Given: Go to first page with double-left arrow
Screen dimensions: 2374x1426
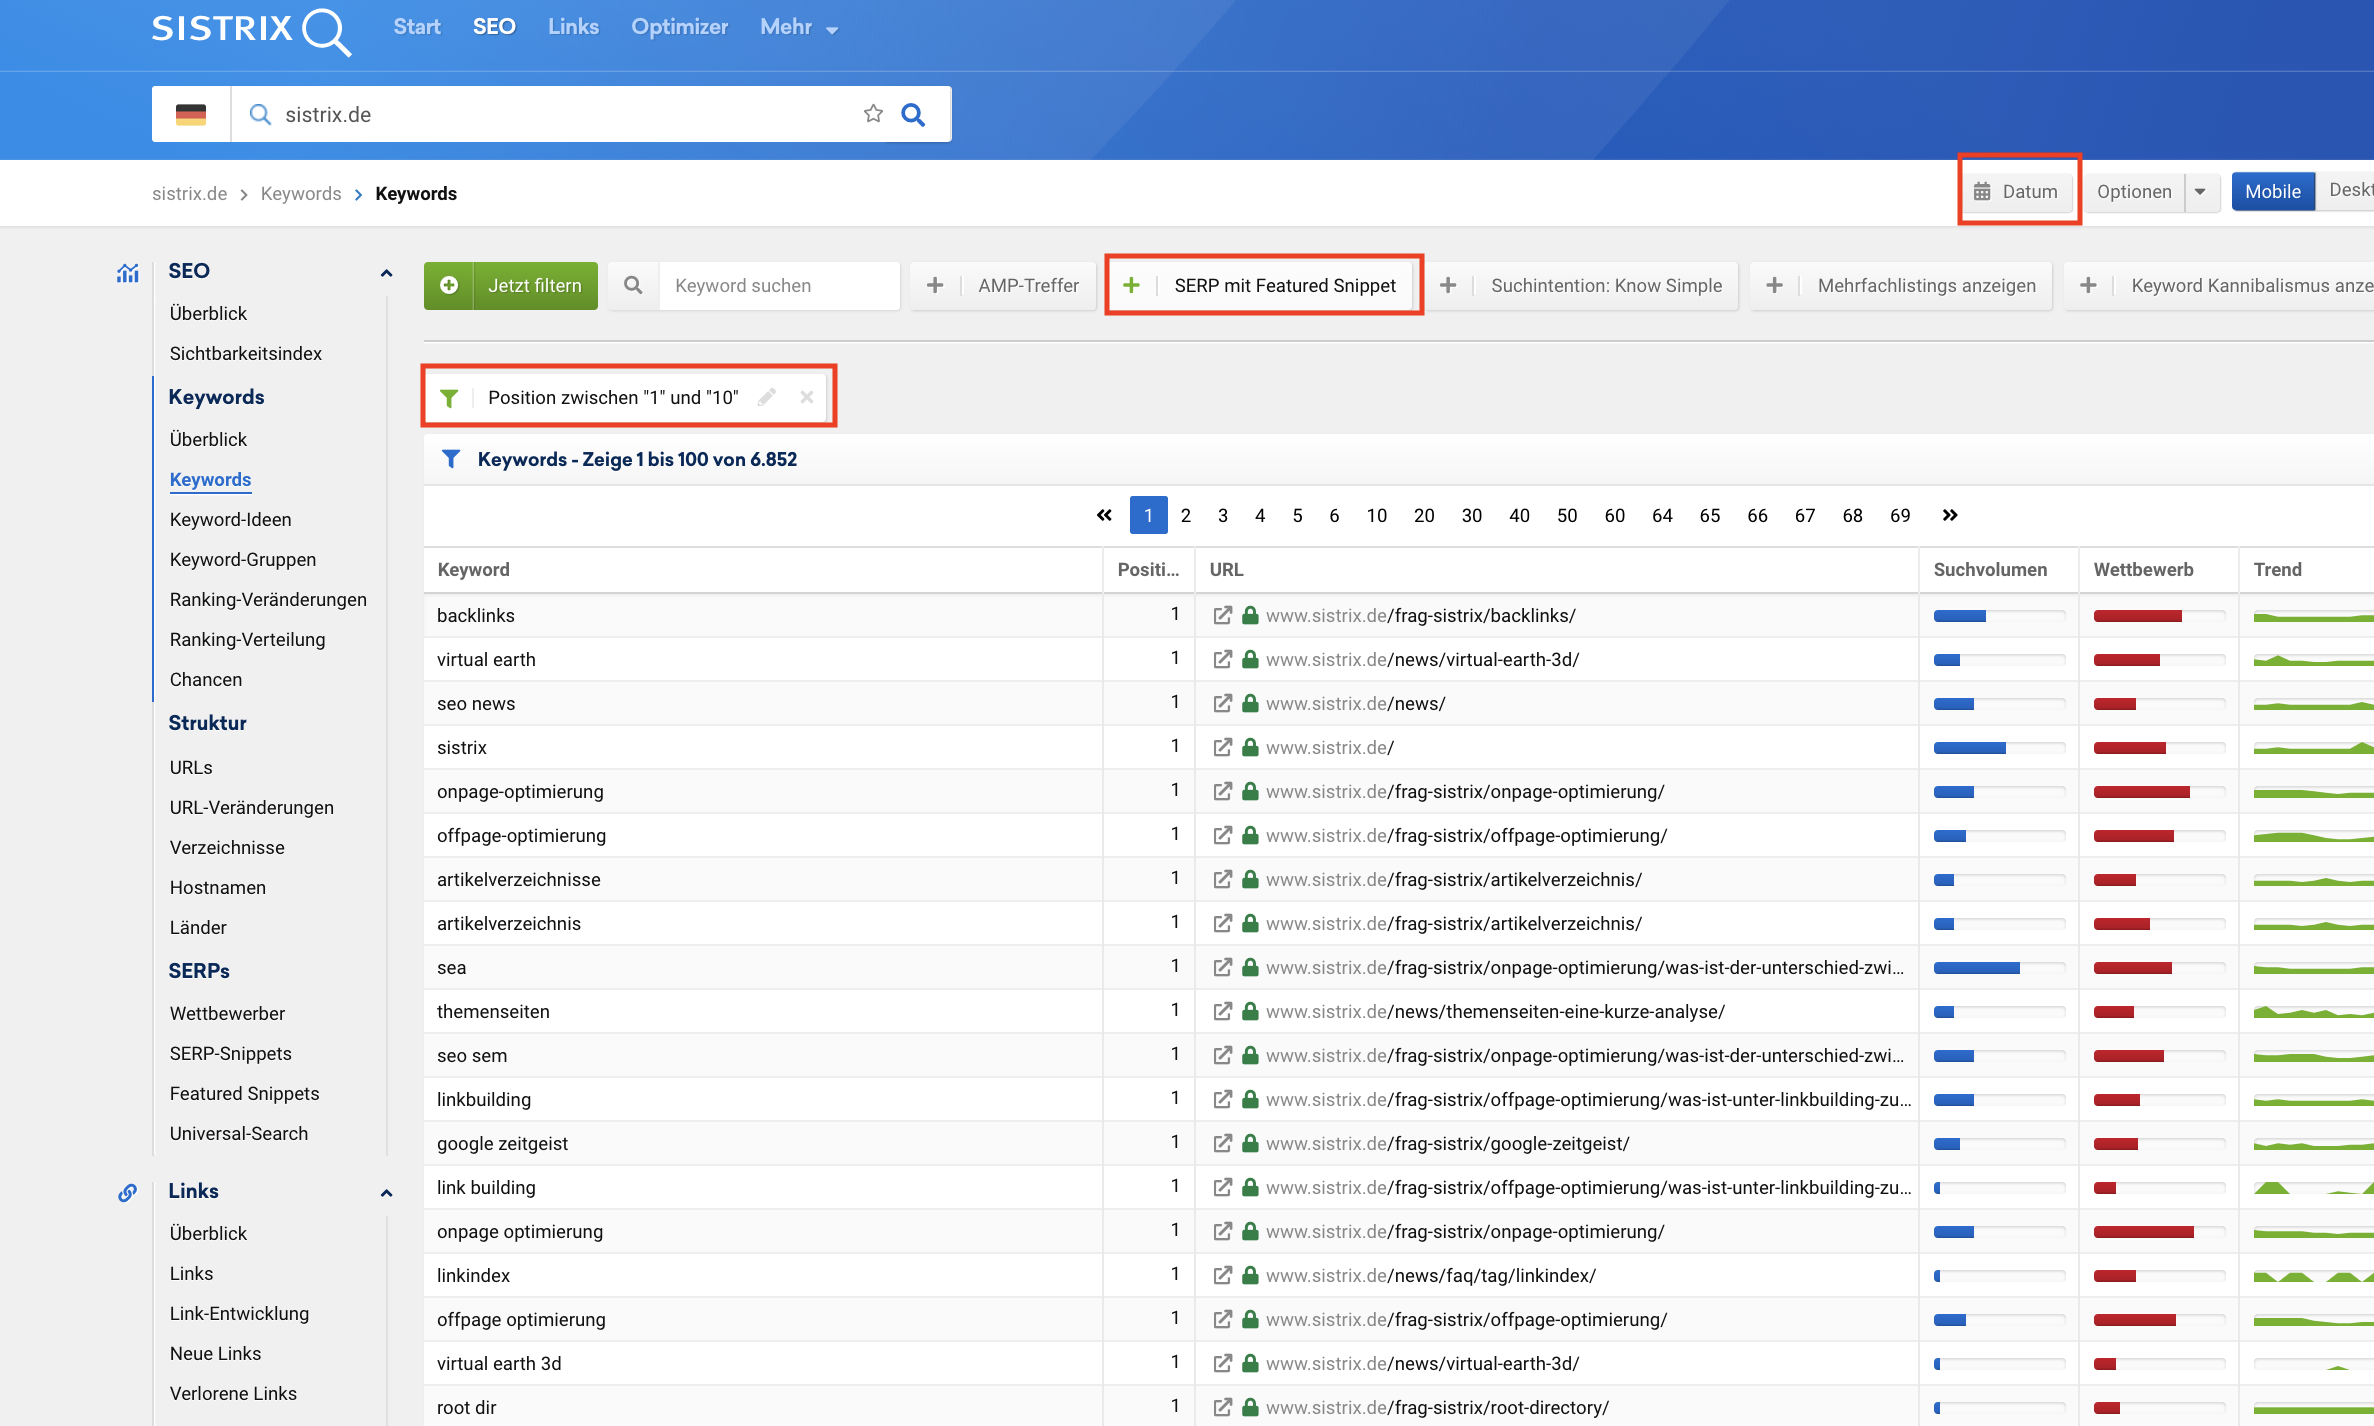Looking at the screenshot, I should point(1104,515).
